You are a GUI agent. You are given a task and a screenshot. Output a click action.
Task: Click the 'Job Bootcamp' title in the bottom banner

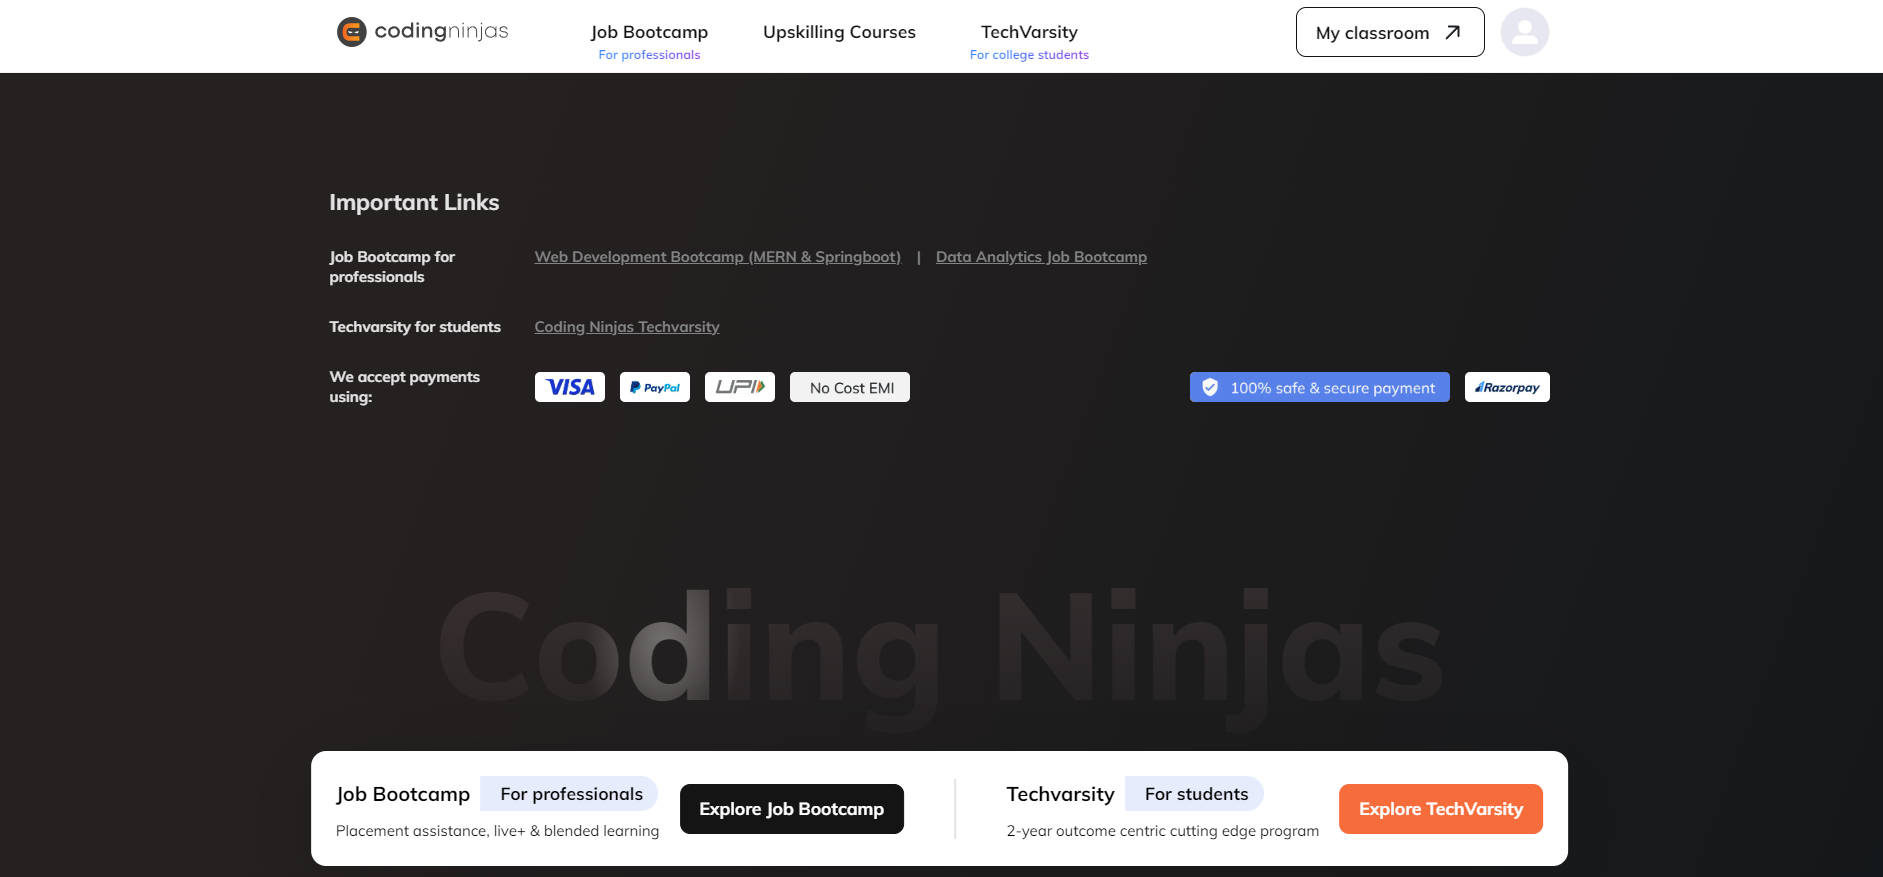[x=403, y=794]
